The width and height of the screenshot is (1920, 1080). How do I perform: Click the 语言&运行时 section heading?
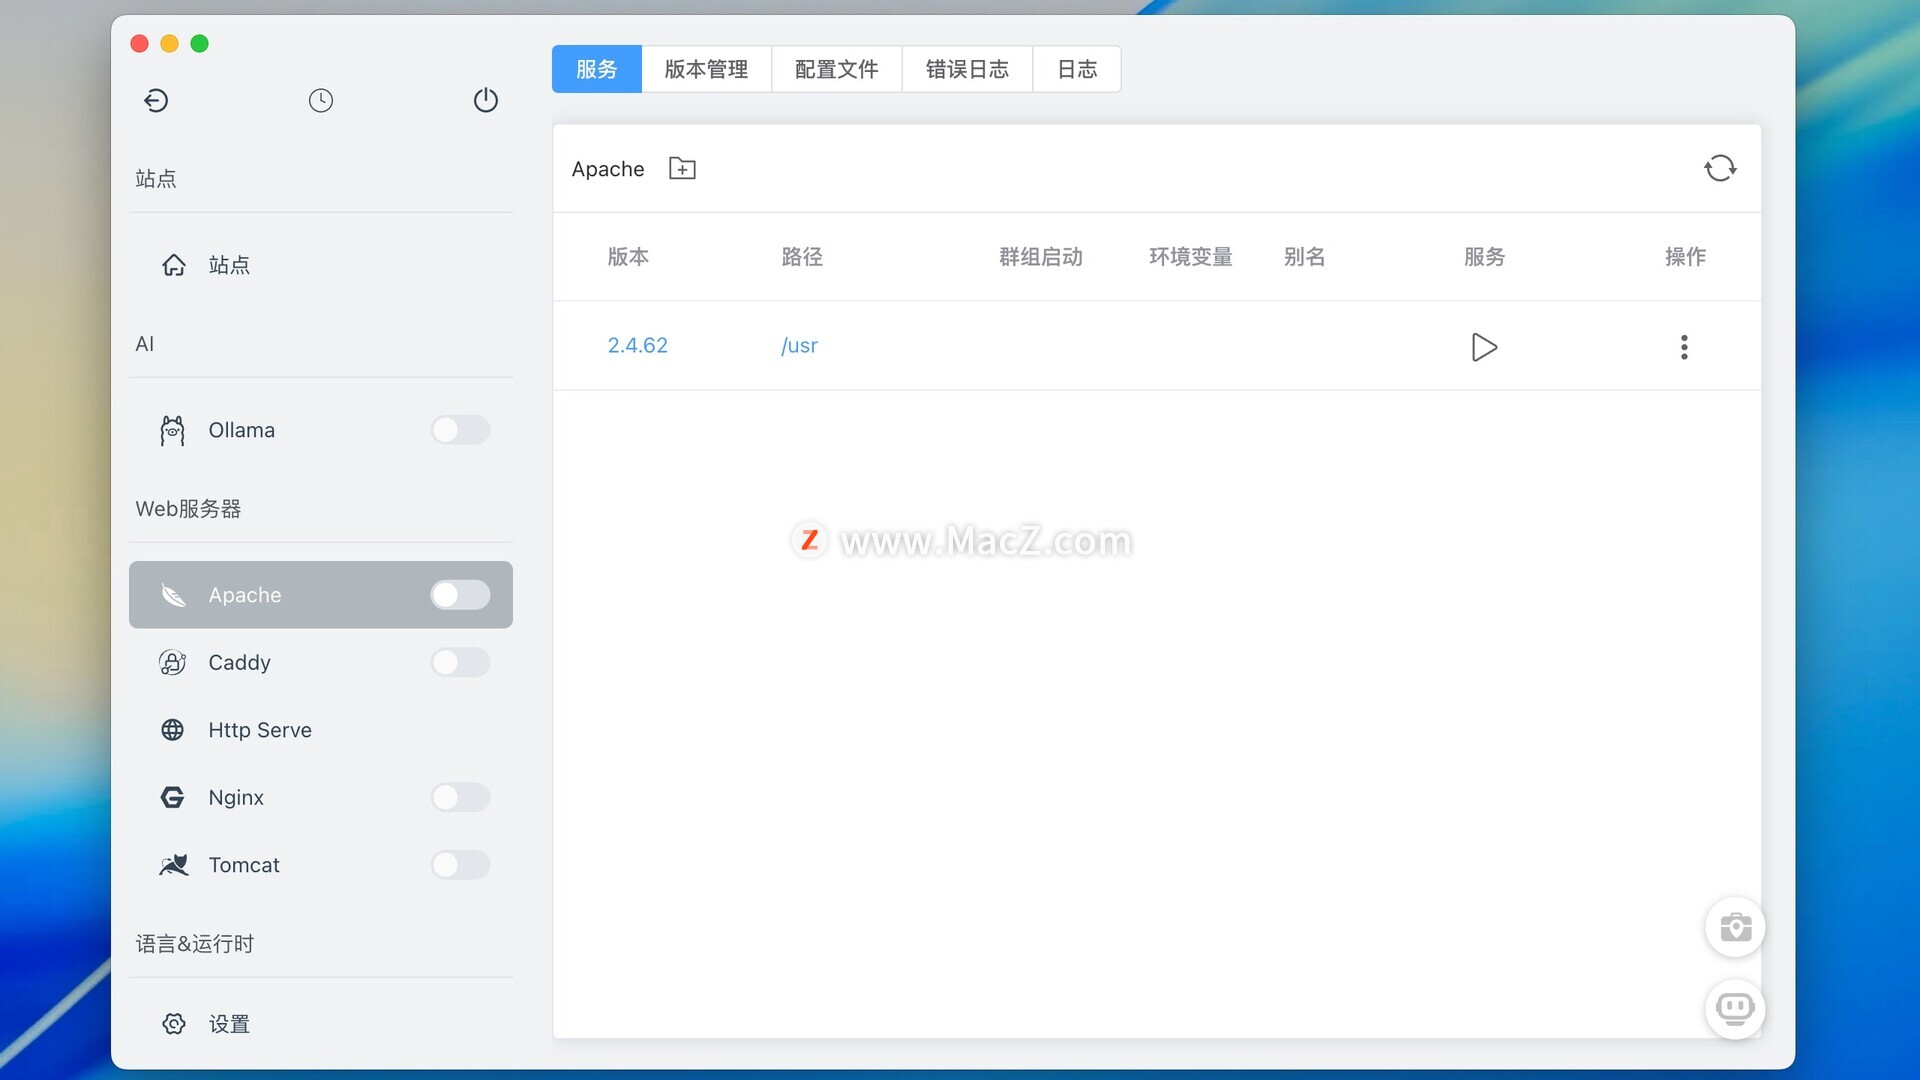(195, 944)
